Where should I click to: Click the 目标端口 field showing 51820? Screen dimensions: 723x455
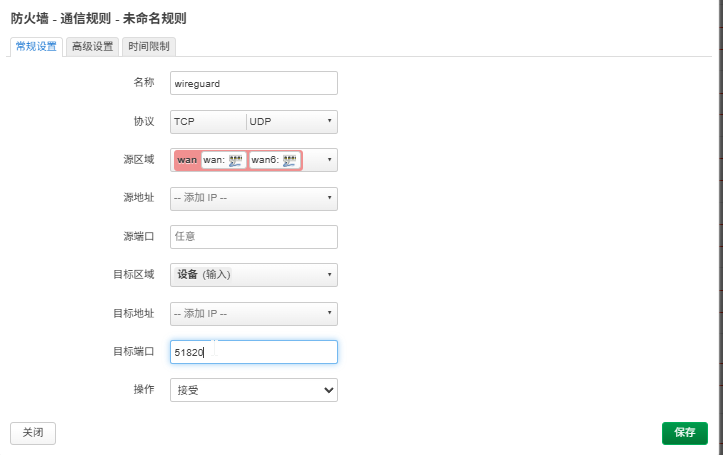click(254, 352)
